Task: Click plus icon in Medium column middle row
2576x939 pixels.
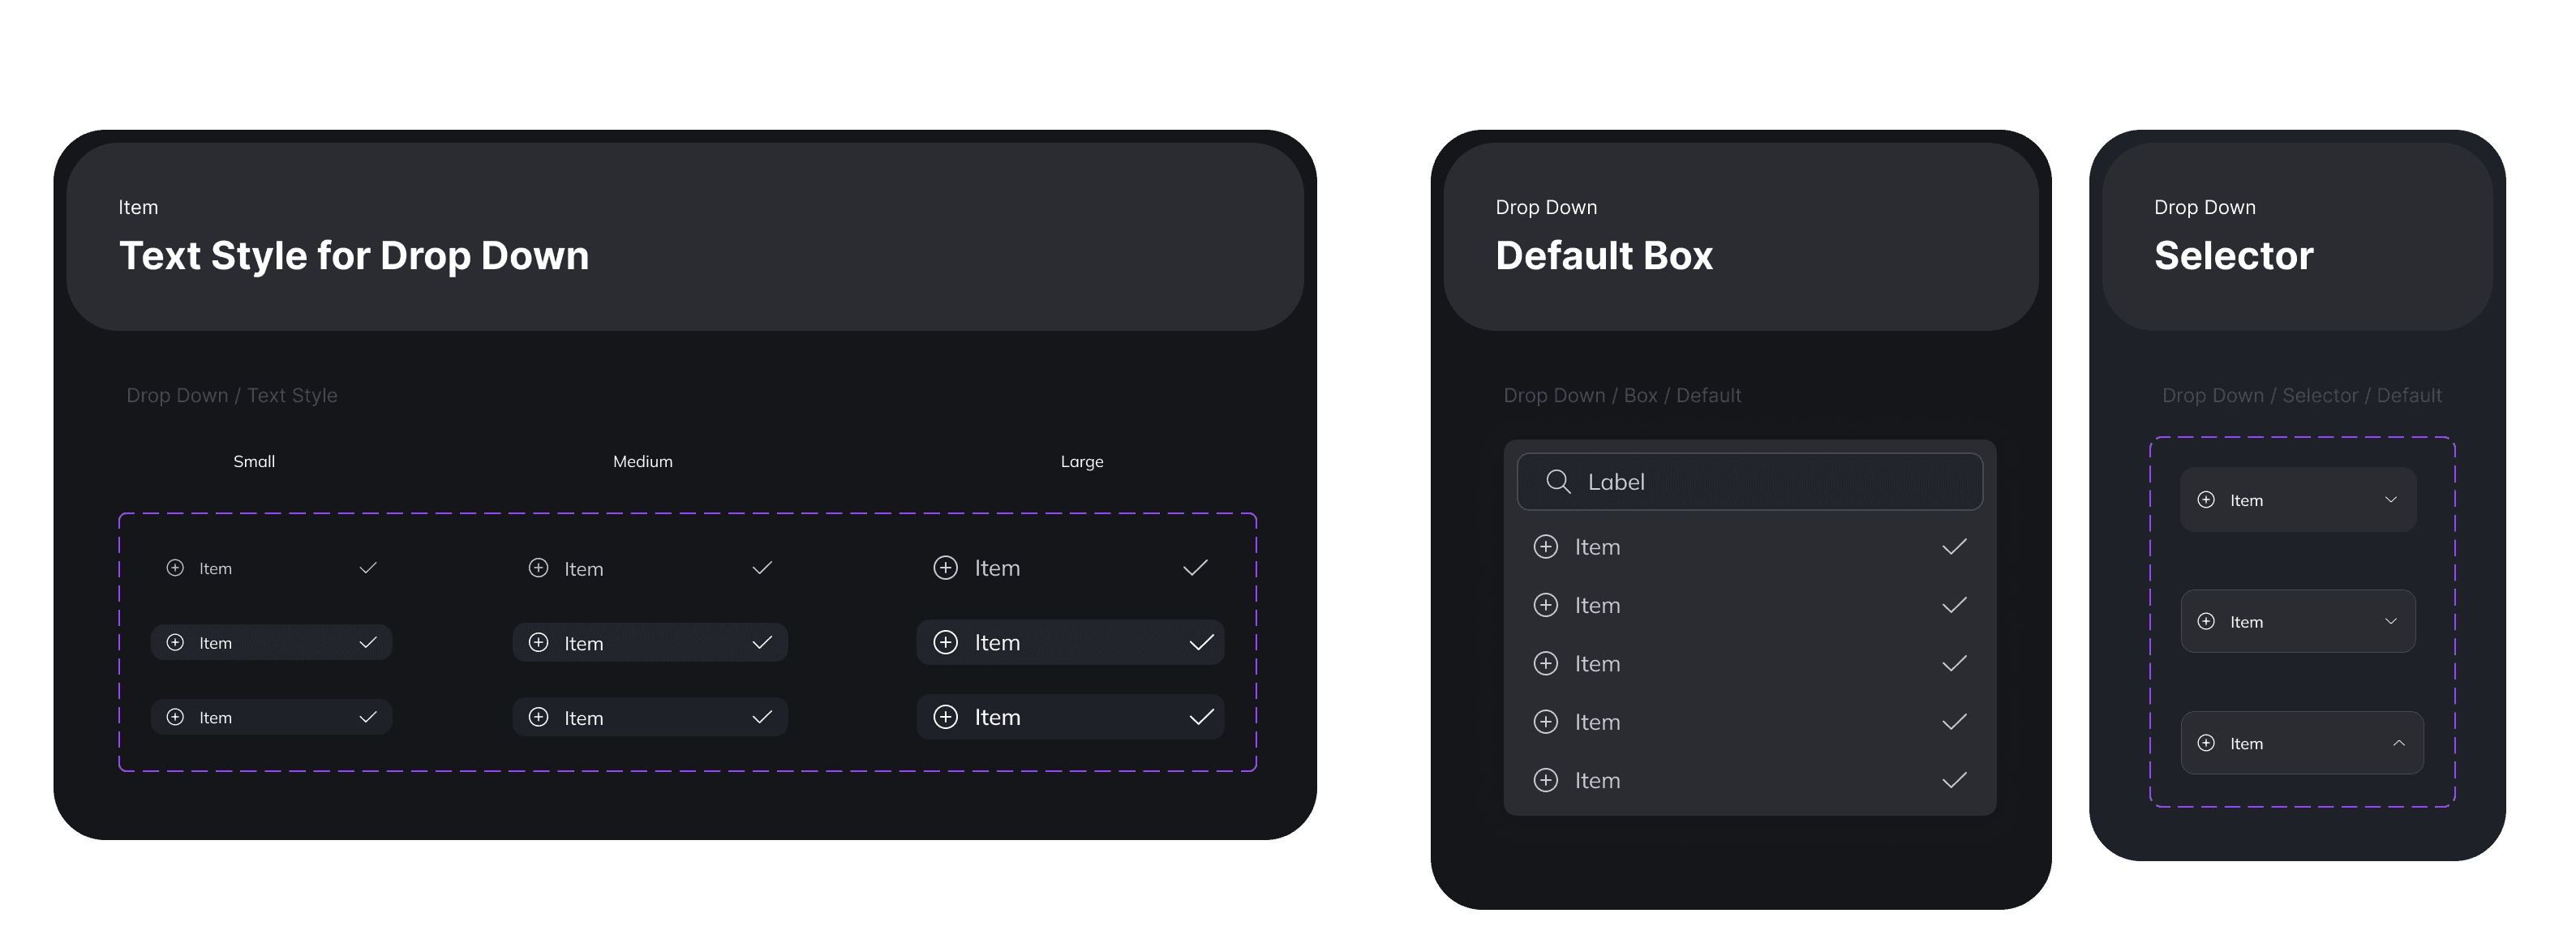Action: click(x=538, y=642)
